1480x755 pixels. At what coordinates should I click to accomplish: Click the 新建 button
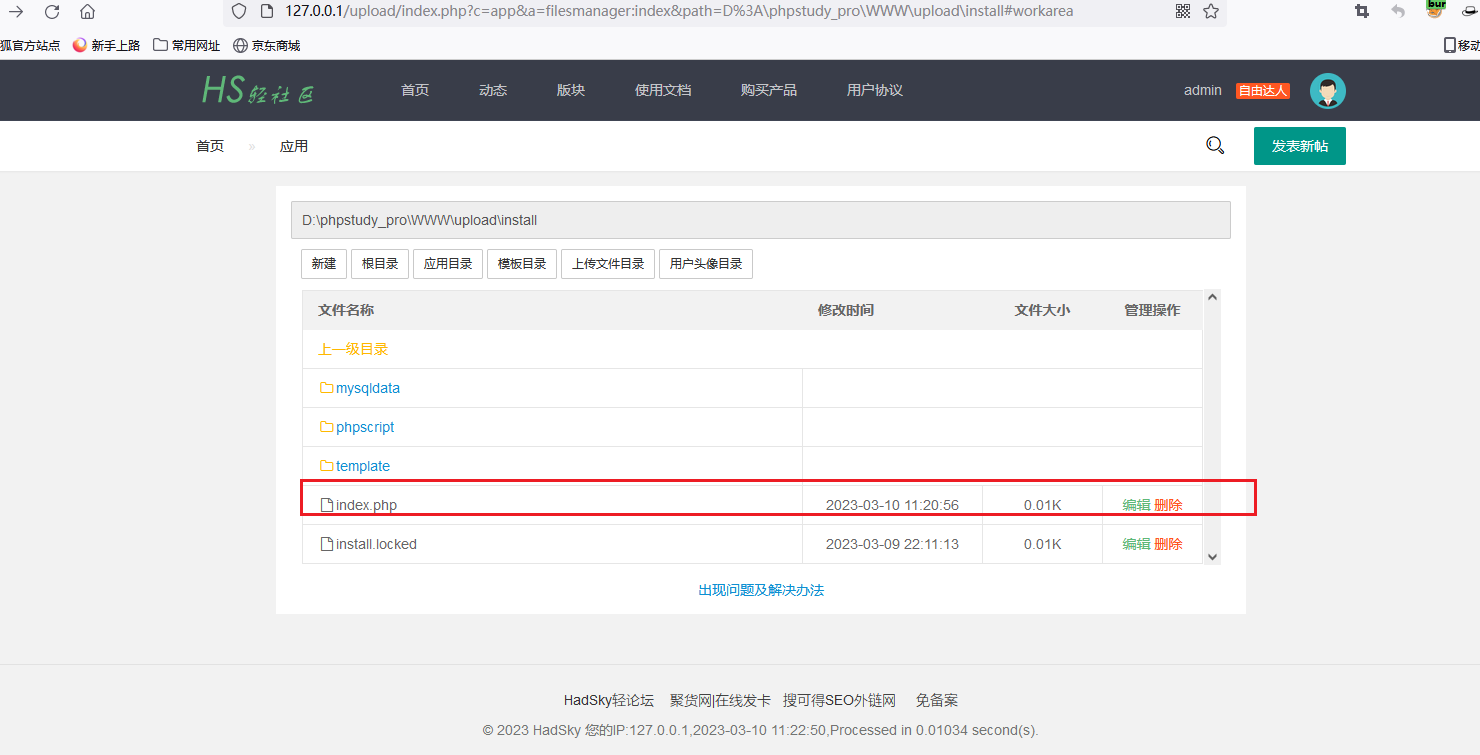324,264
